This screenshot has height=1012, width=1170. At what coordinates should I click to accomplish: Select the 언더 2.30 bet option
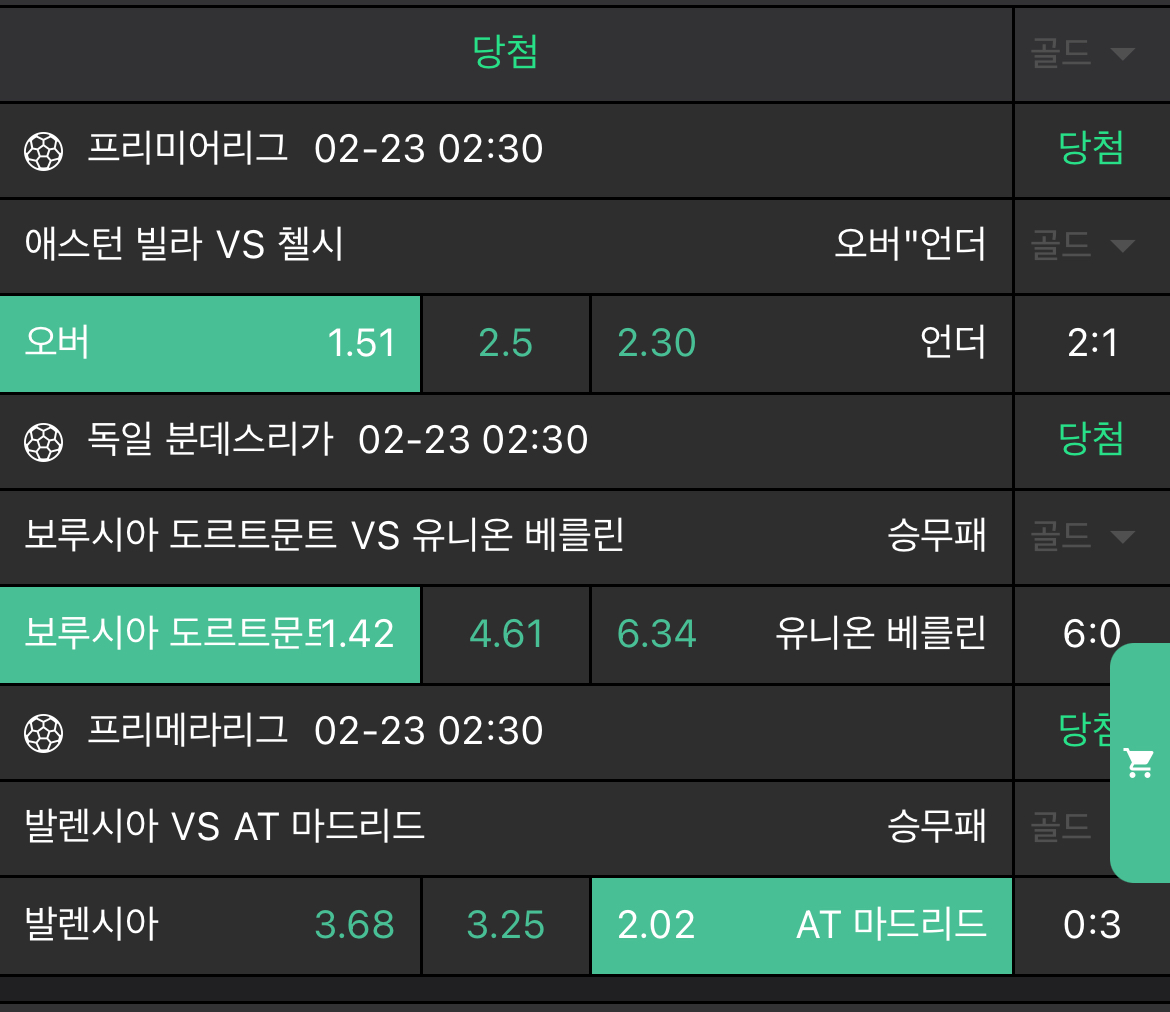coord(801,344)
